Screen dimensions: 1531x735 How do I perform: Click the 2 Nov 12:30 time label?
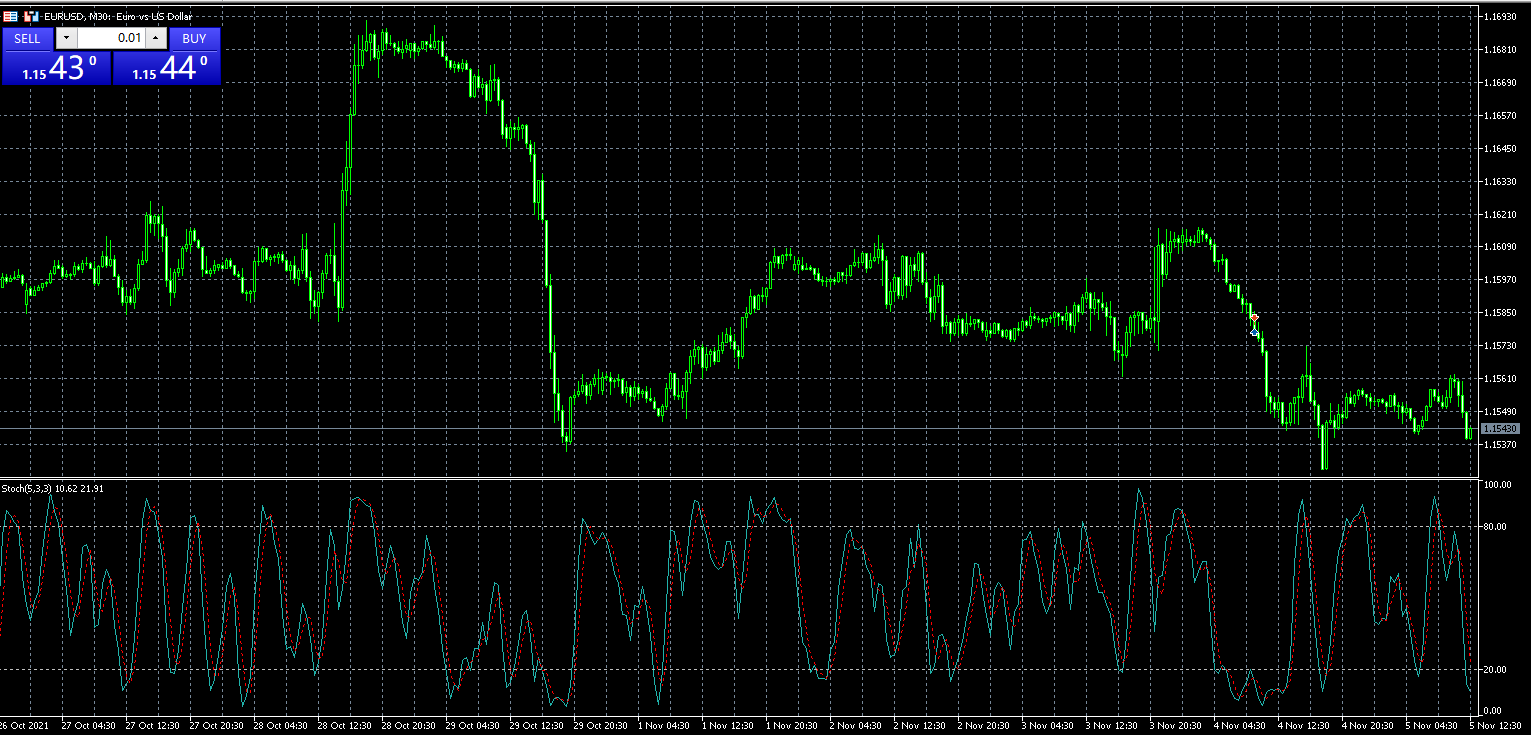[x=920, y=725]
